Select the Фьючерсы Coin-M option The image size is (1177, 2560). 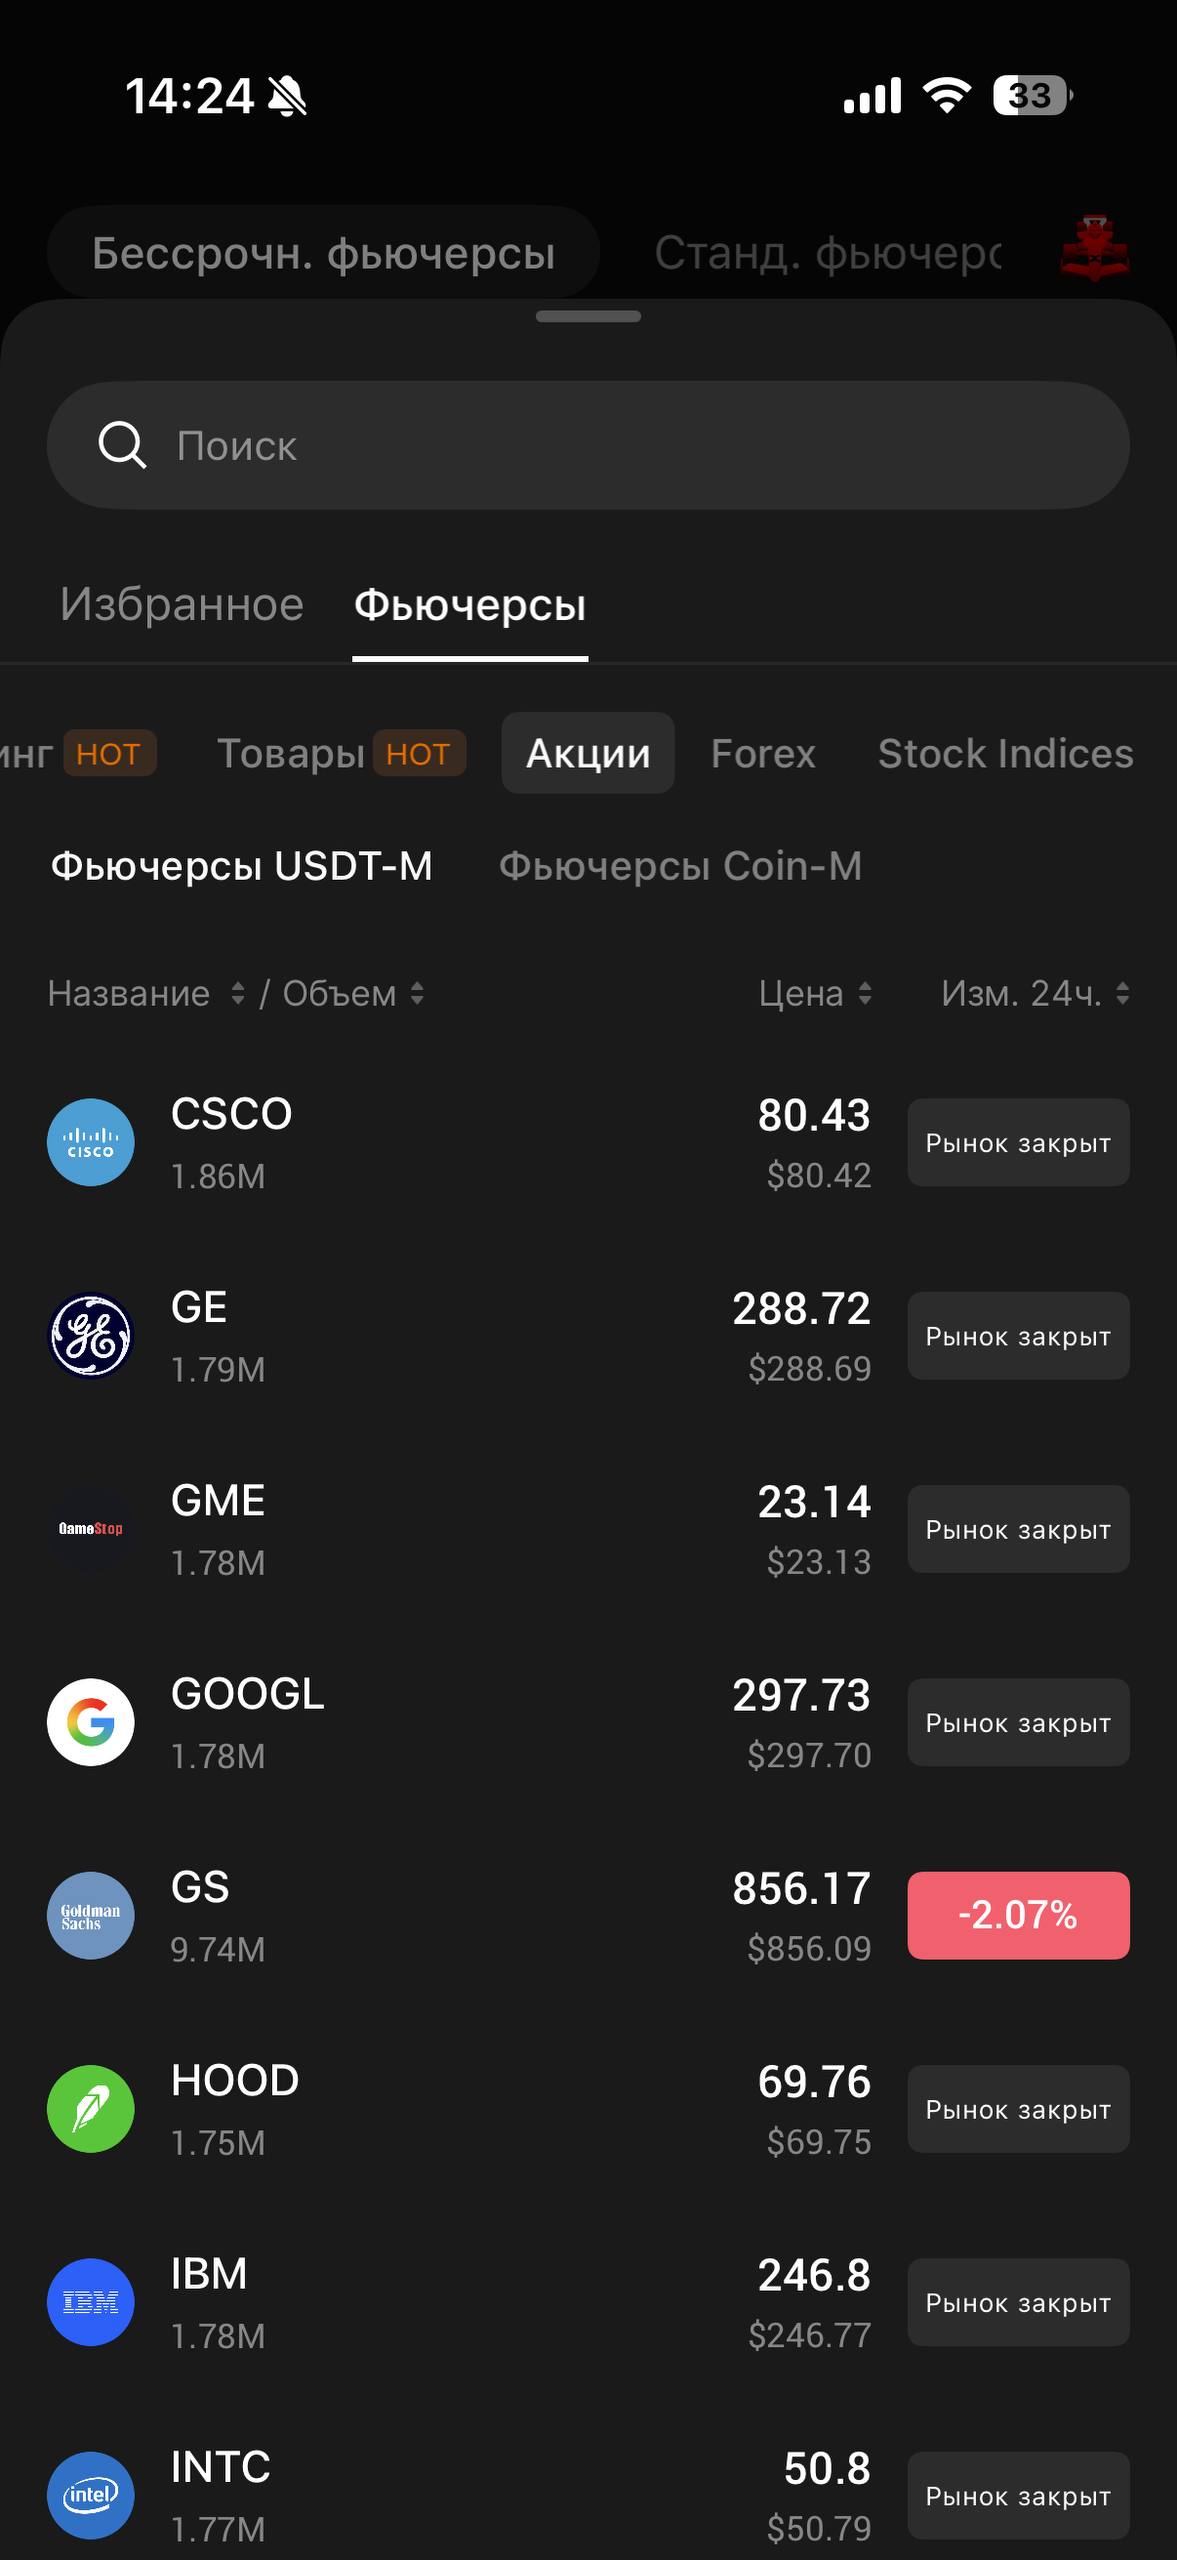click(x=680, y=866)
